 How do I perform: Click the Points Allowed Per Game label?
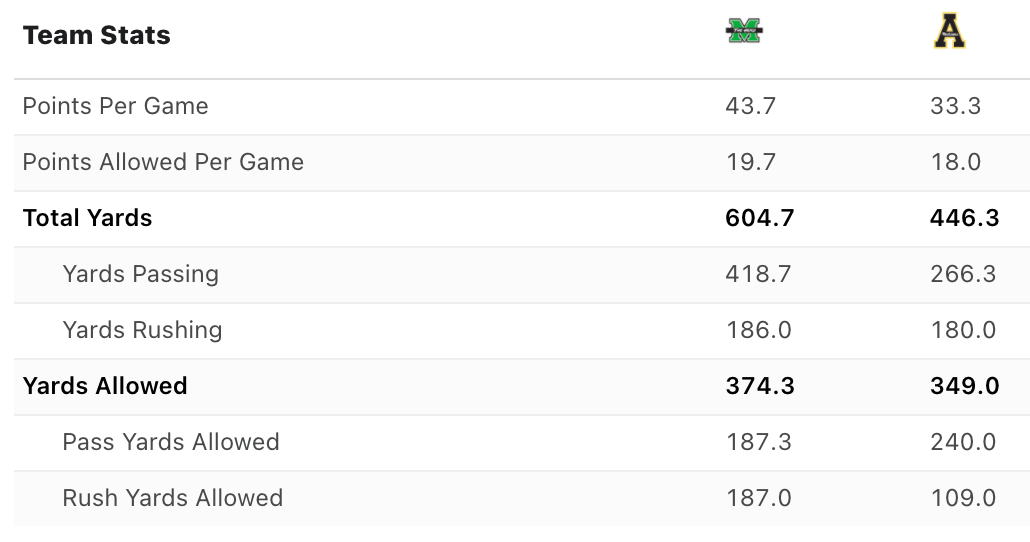tap(164, 162)
